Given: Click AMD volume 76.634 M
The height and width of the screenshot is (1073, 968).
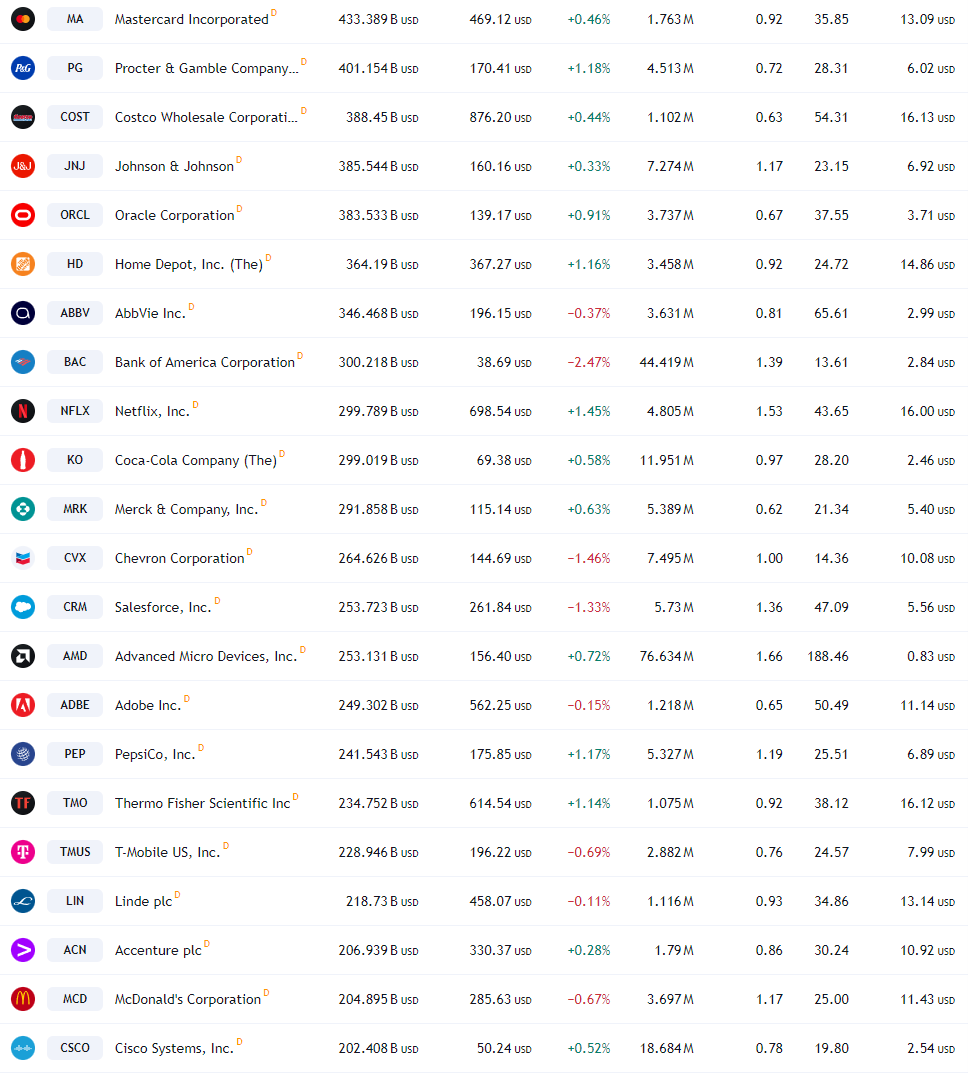Looking at the screenshot, I should pos(666,656).
